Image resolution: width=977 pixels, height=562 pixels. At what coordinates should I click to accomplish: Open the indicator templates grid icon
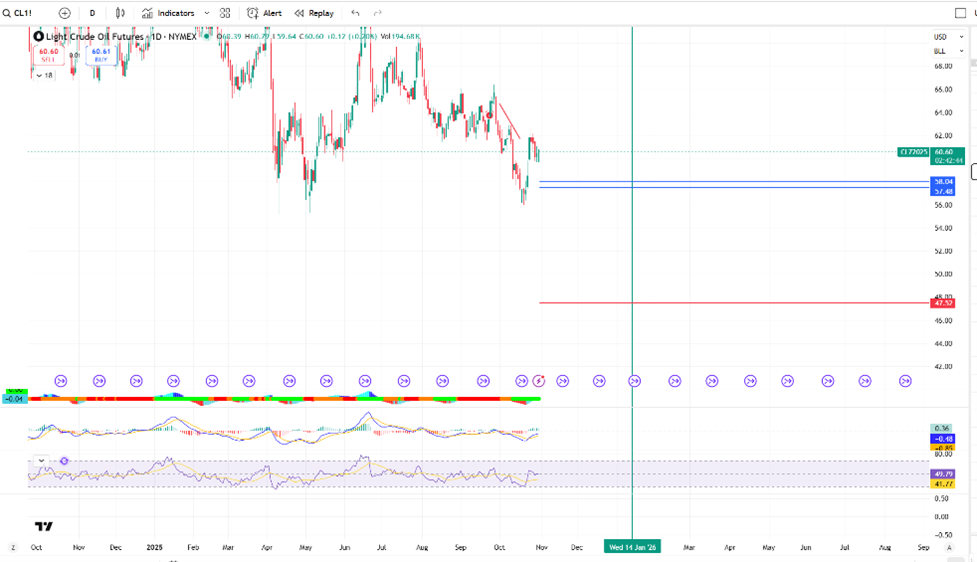click(x=225, y=13)
